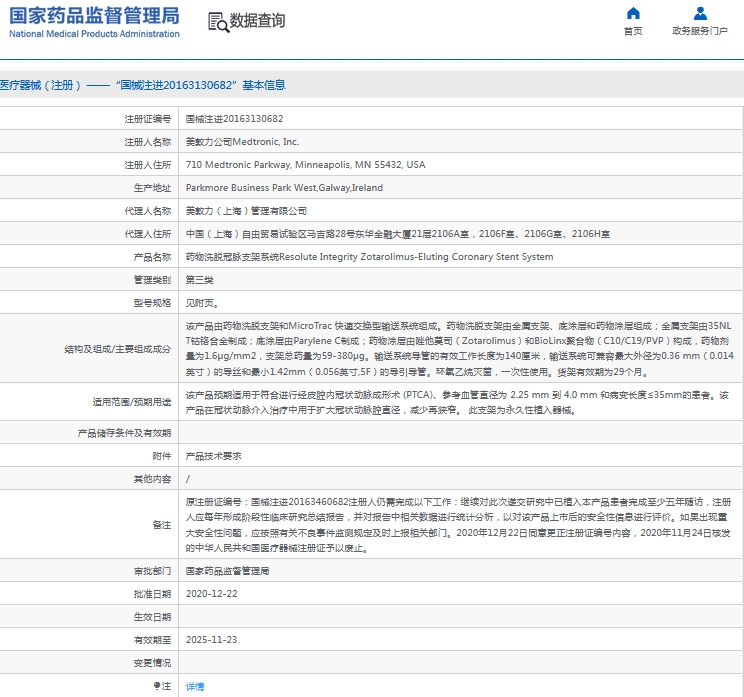Viewport: 744px width, 697px height.
Task: Open the 政务服务门户 person icon
Action: coord(700,13)
